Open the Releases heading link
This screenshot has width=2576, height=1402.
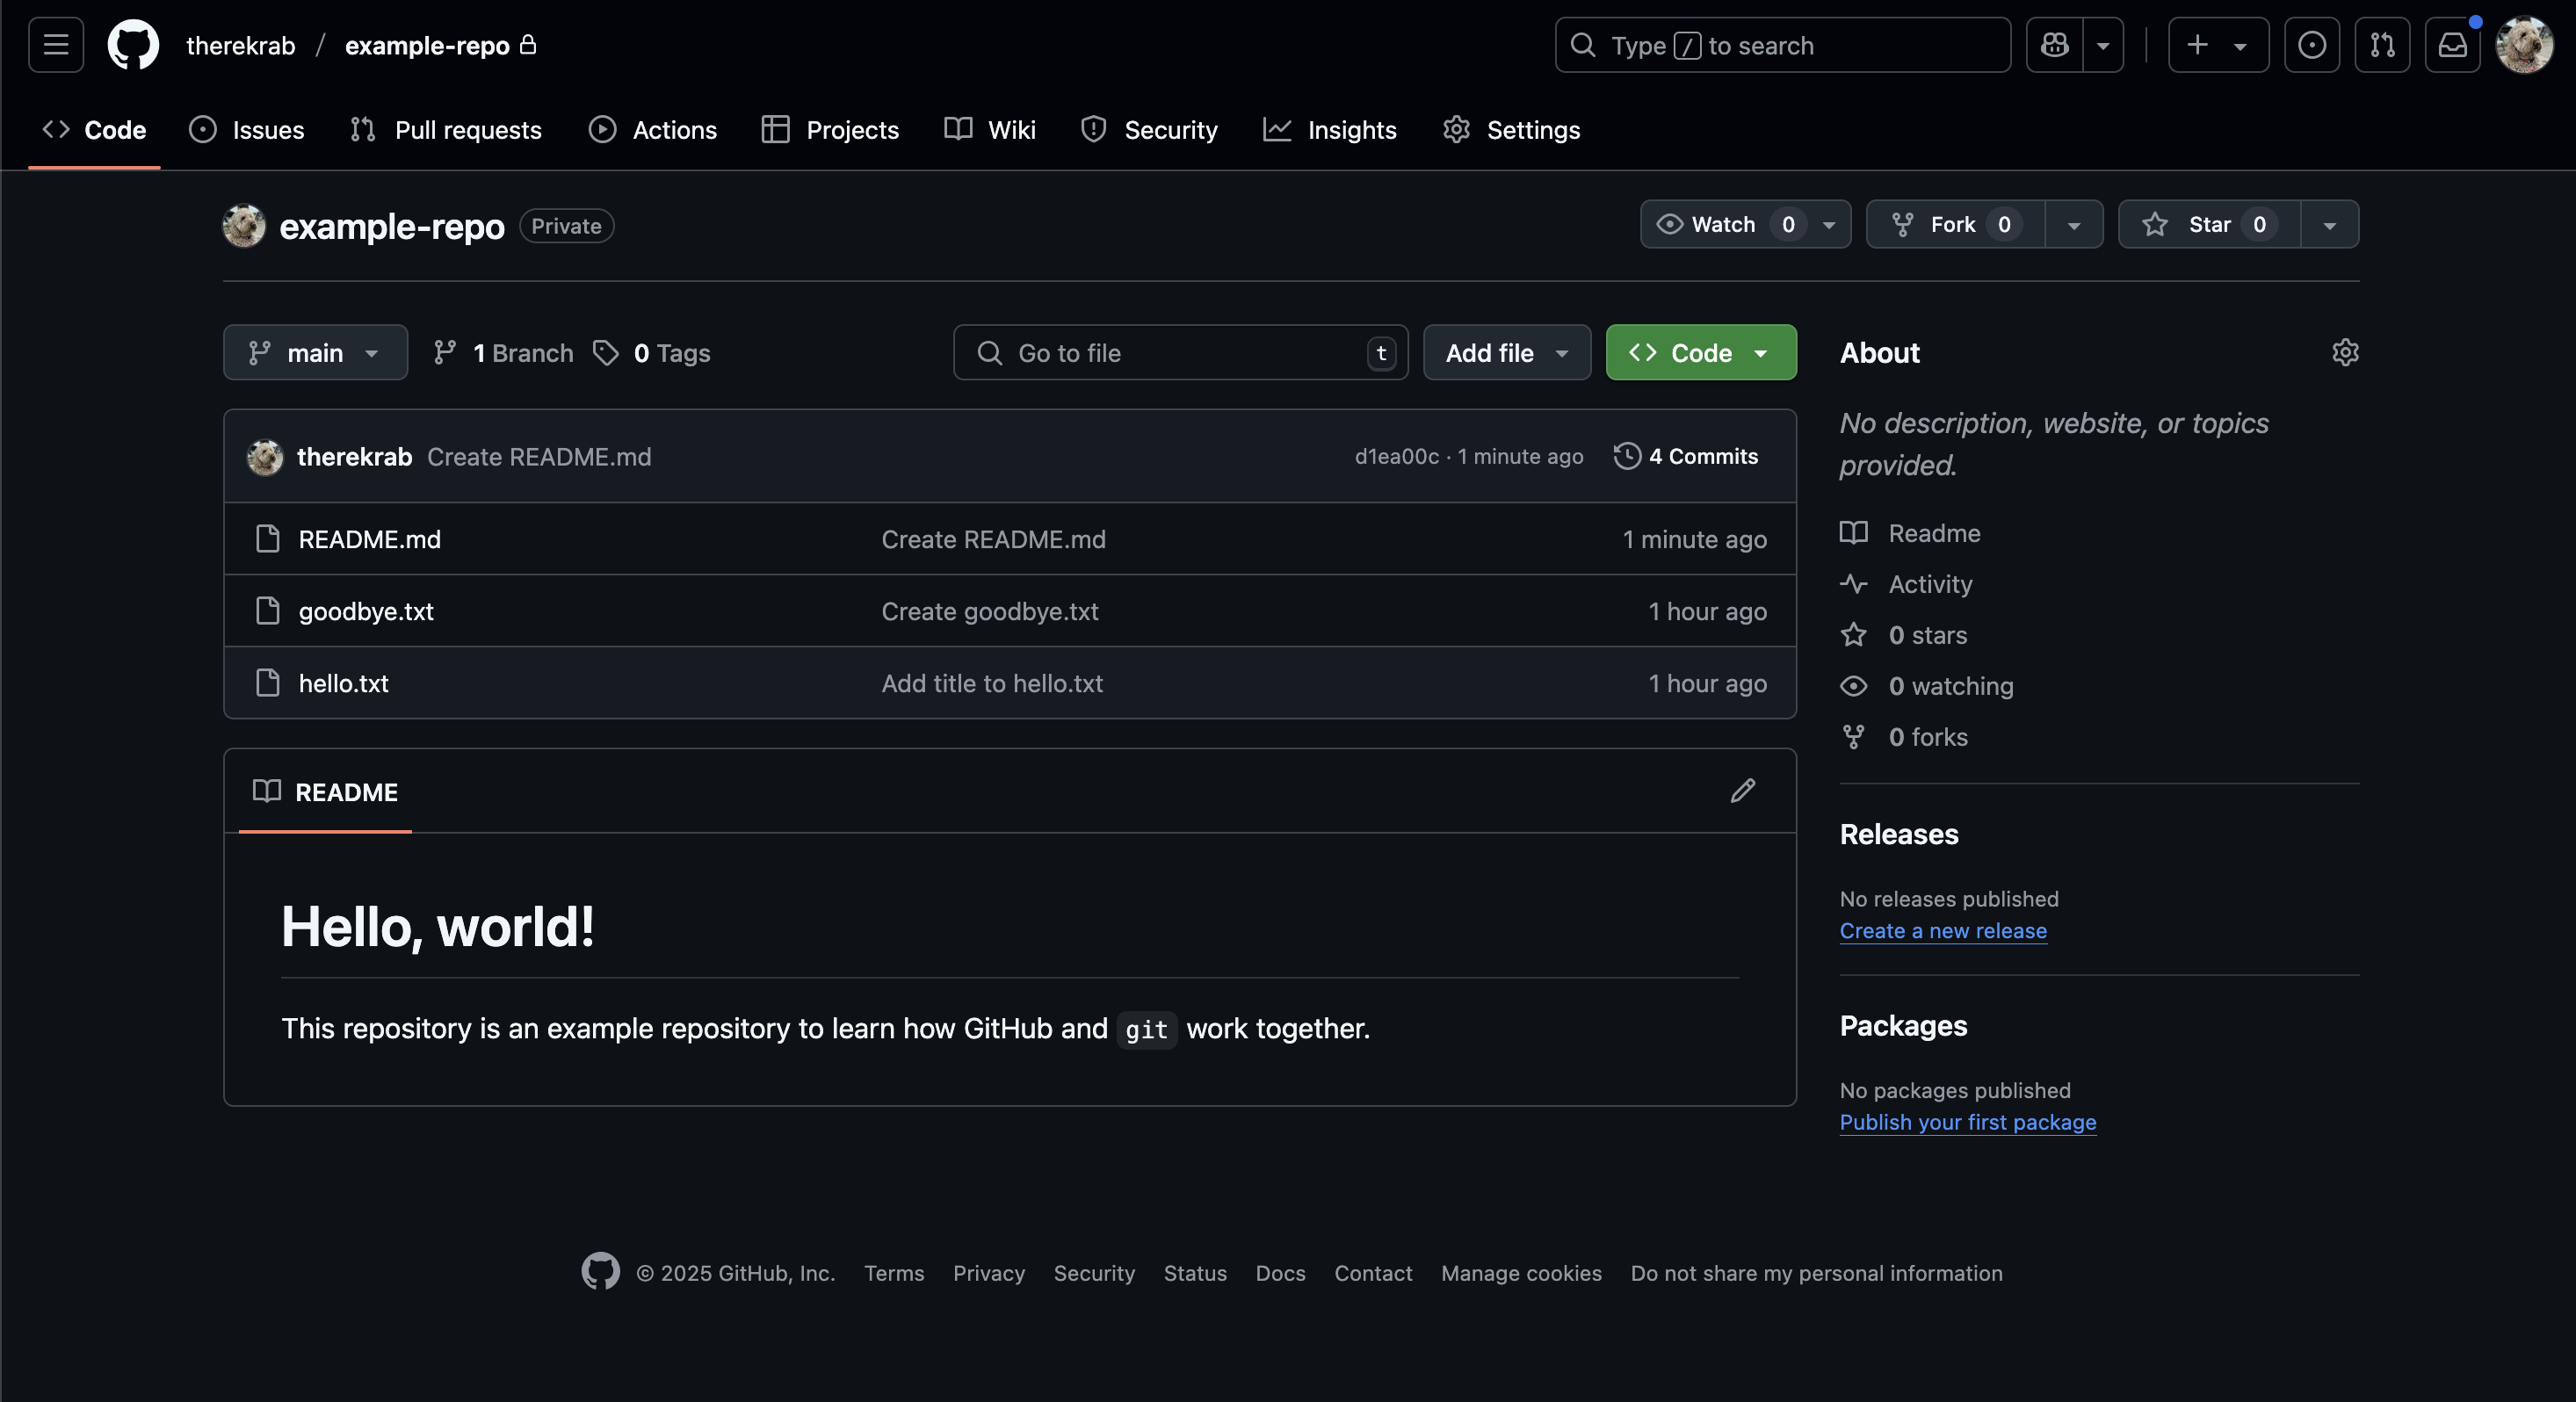(x=1899, y=834)
